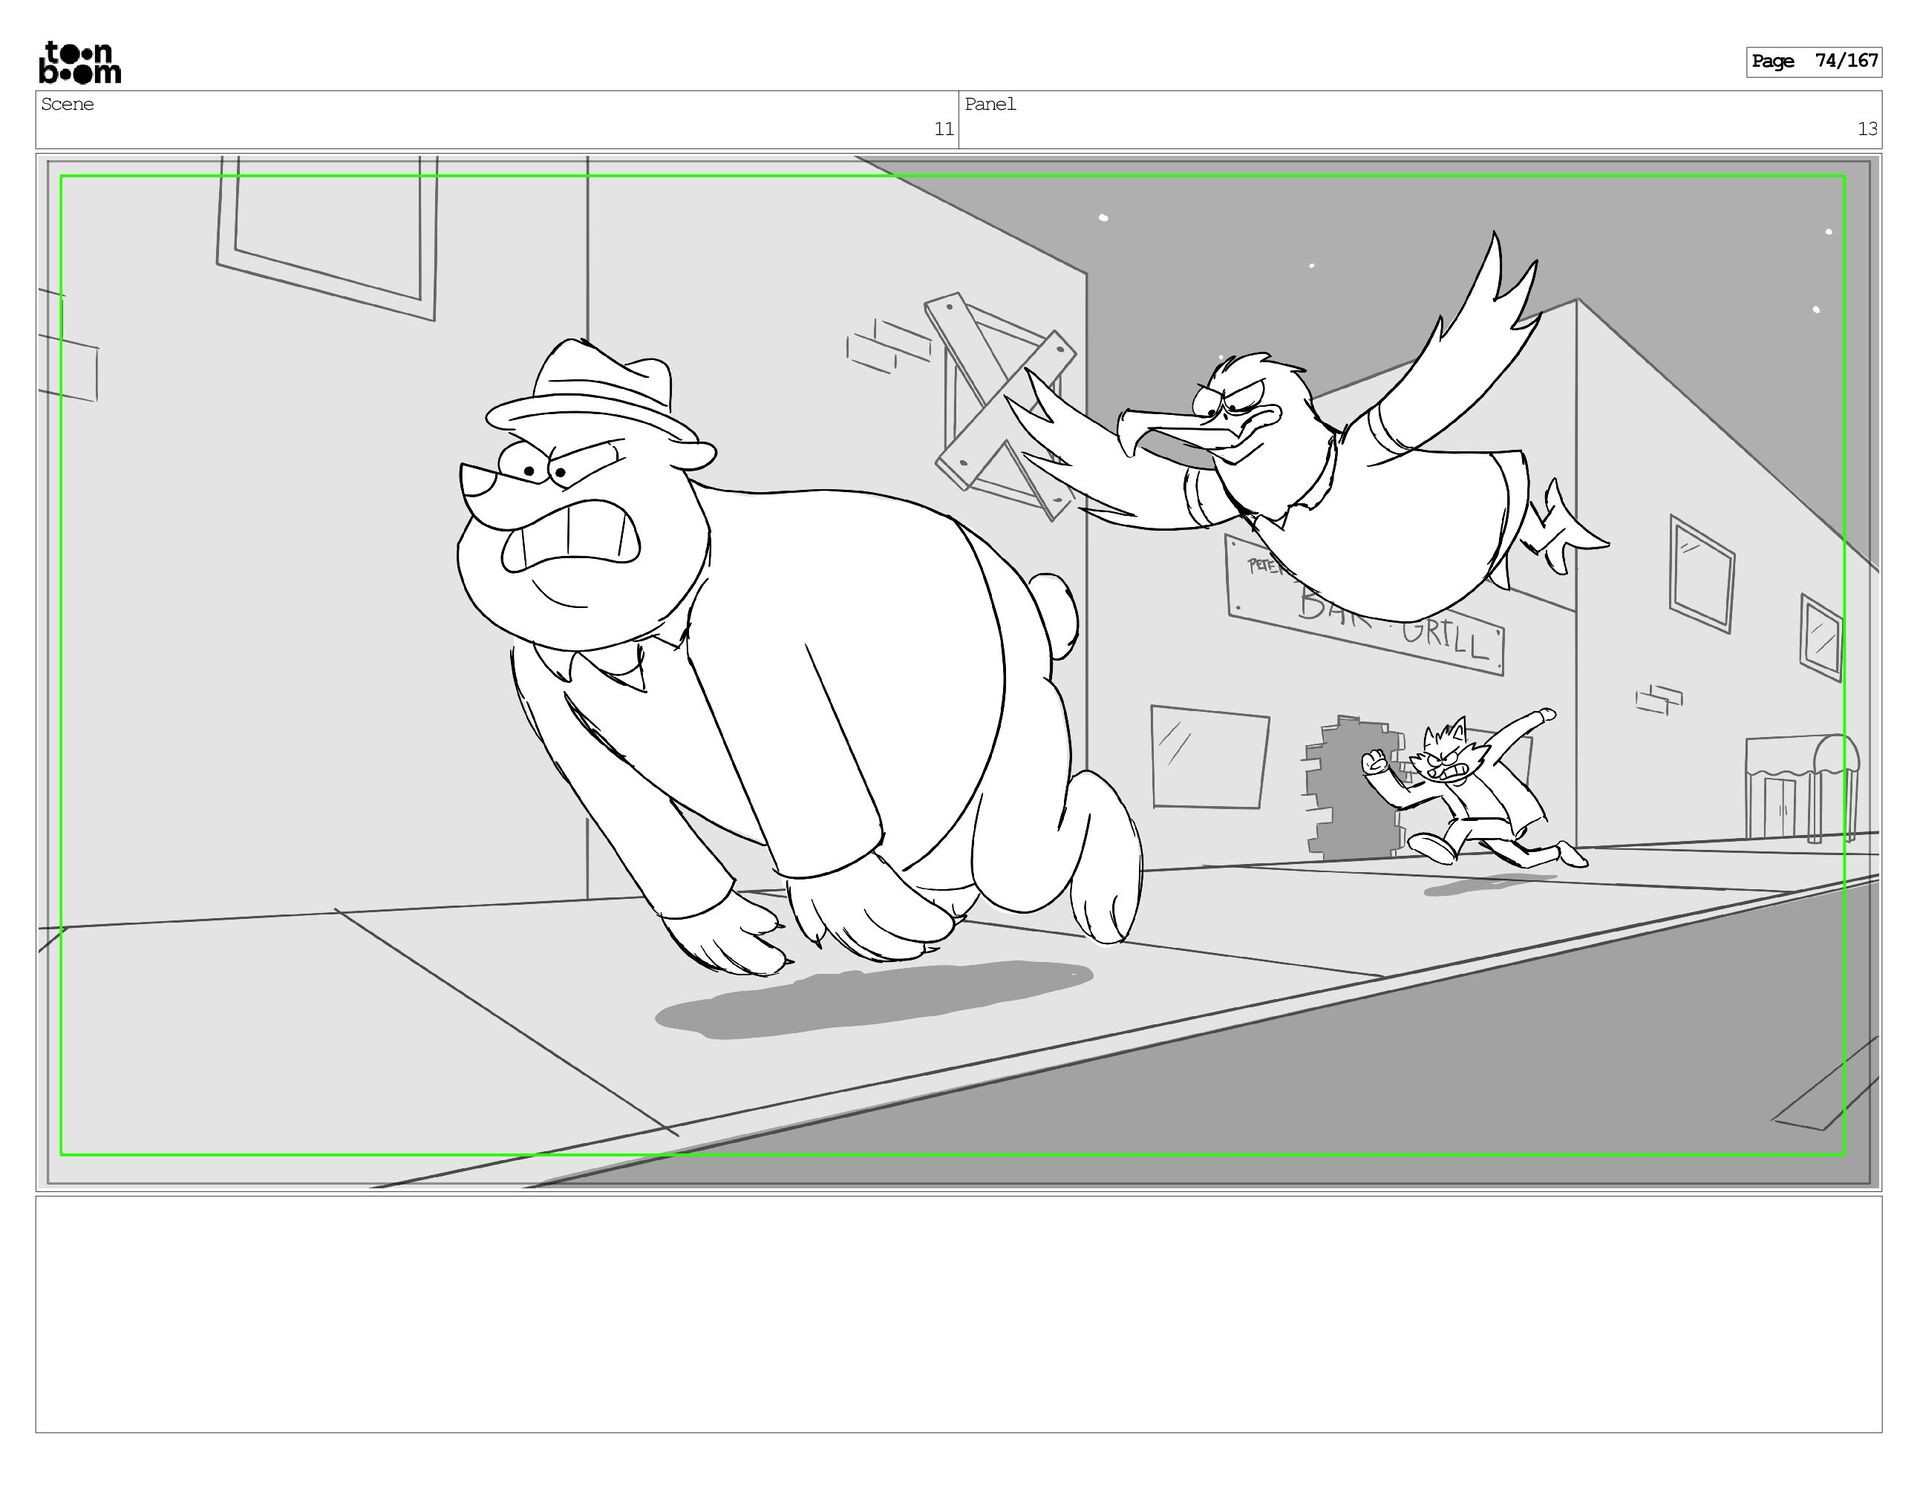Screen dimensions: 1920x1486
Task: Click the shop window beside the hole
Action: (x=1208, y=757)
